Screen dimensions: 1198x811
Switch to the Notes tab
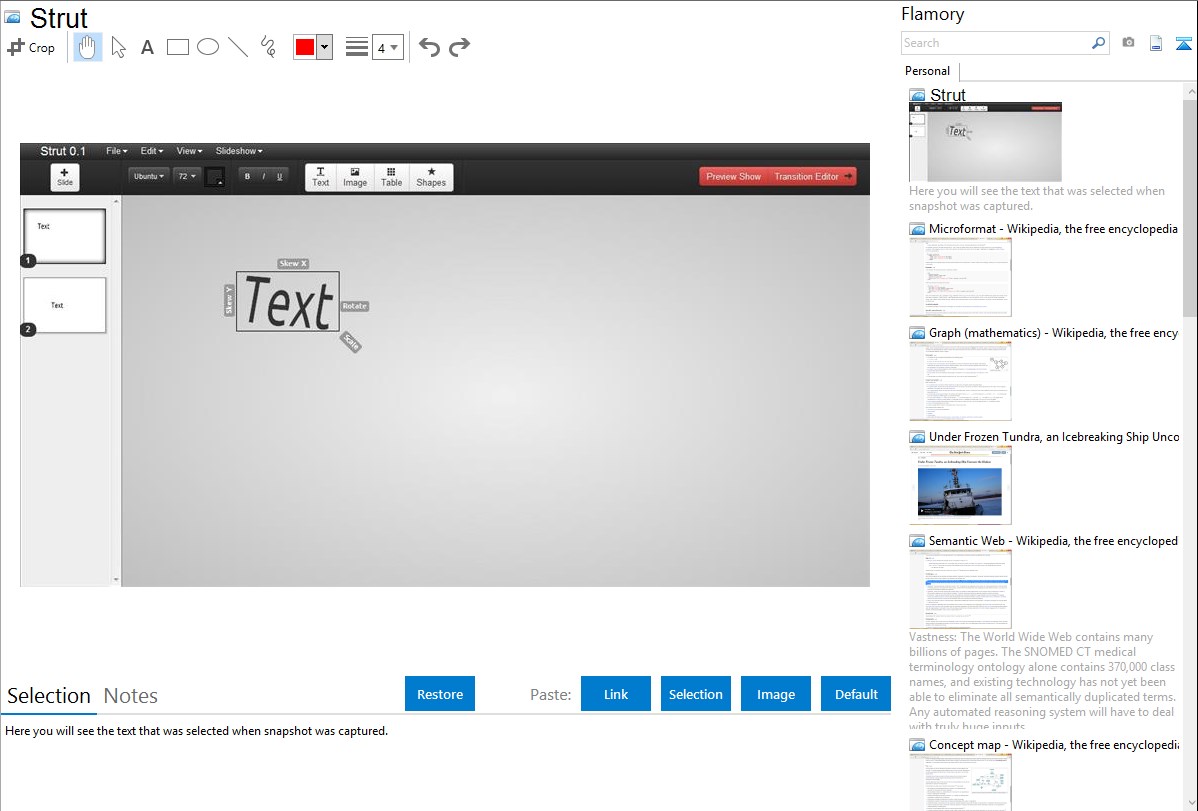tap(131, 696)
